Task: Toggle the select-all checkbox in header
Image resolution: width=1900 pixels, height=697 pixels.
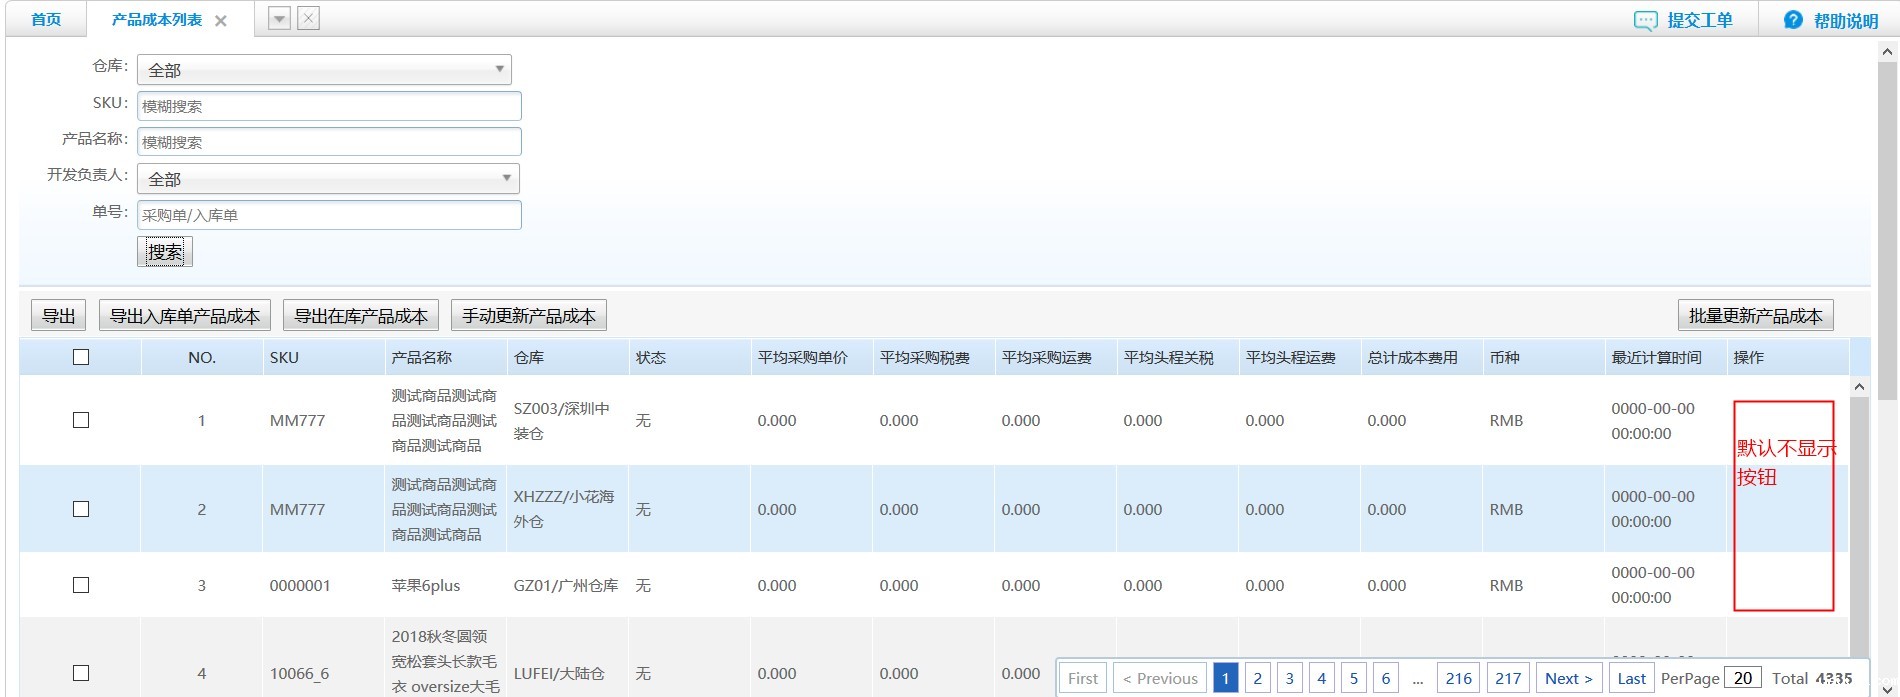Action: tap(81, 357)
